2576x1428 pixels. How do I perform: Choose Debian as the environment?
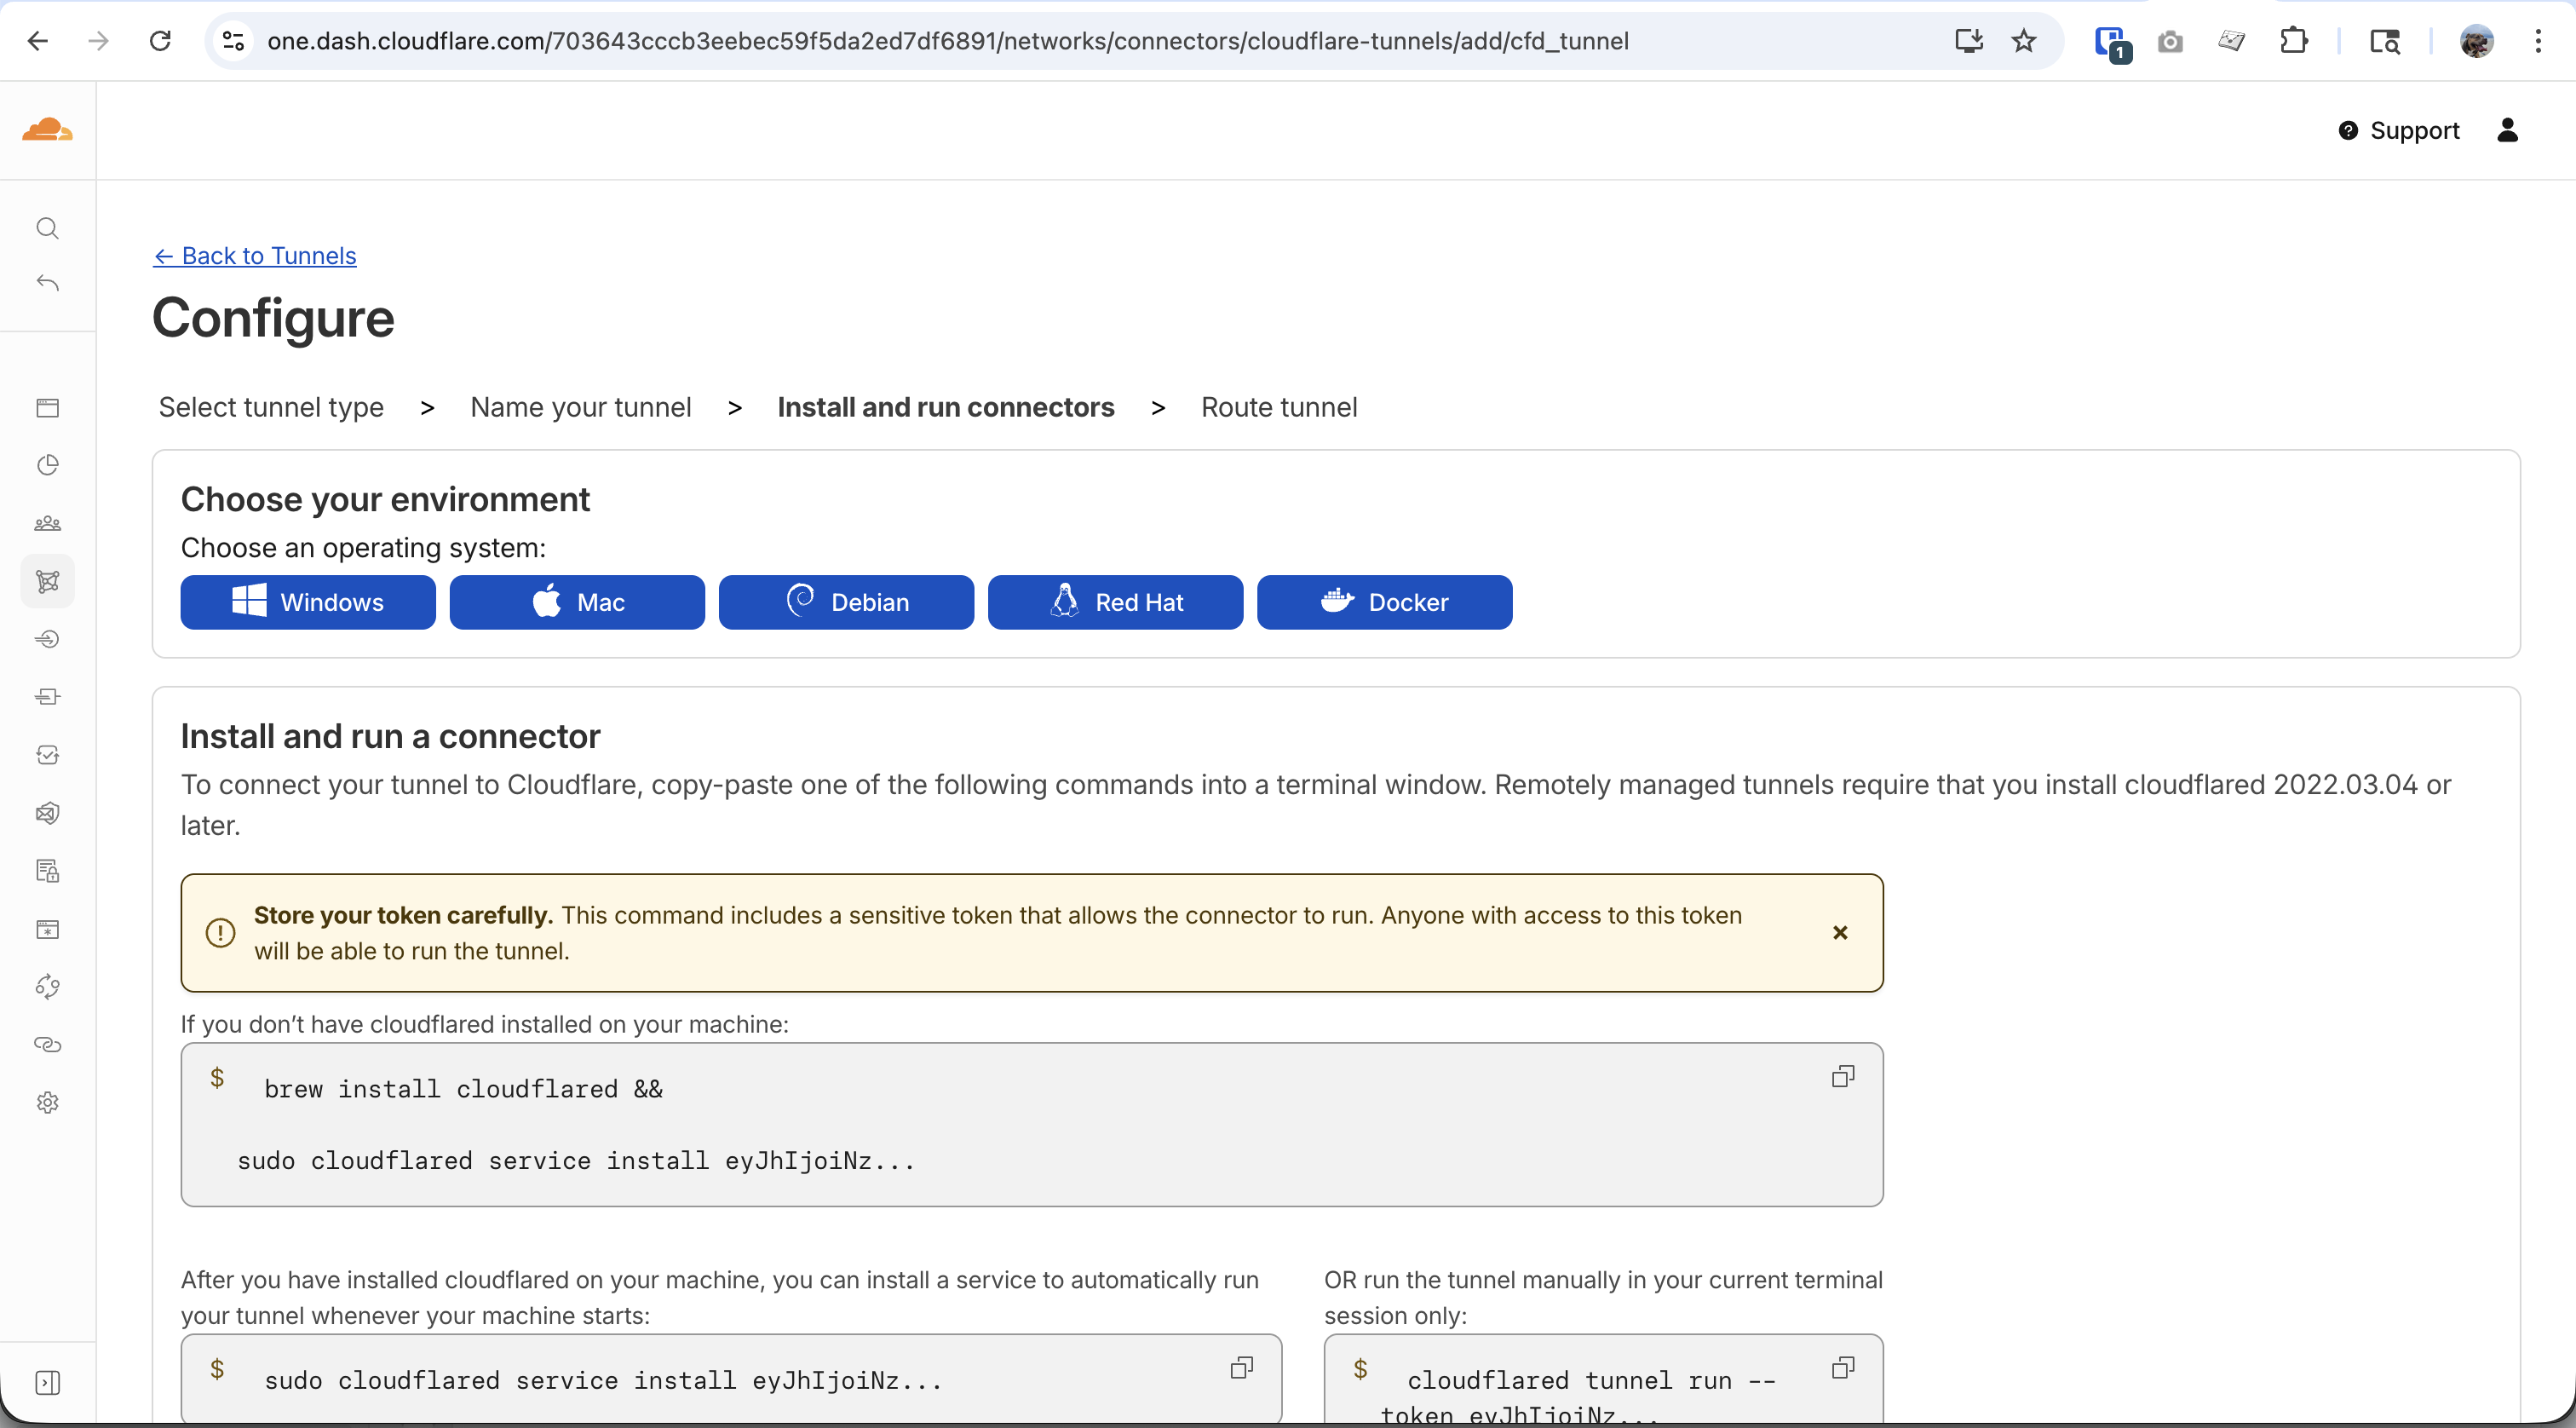846,602
